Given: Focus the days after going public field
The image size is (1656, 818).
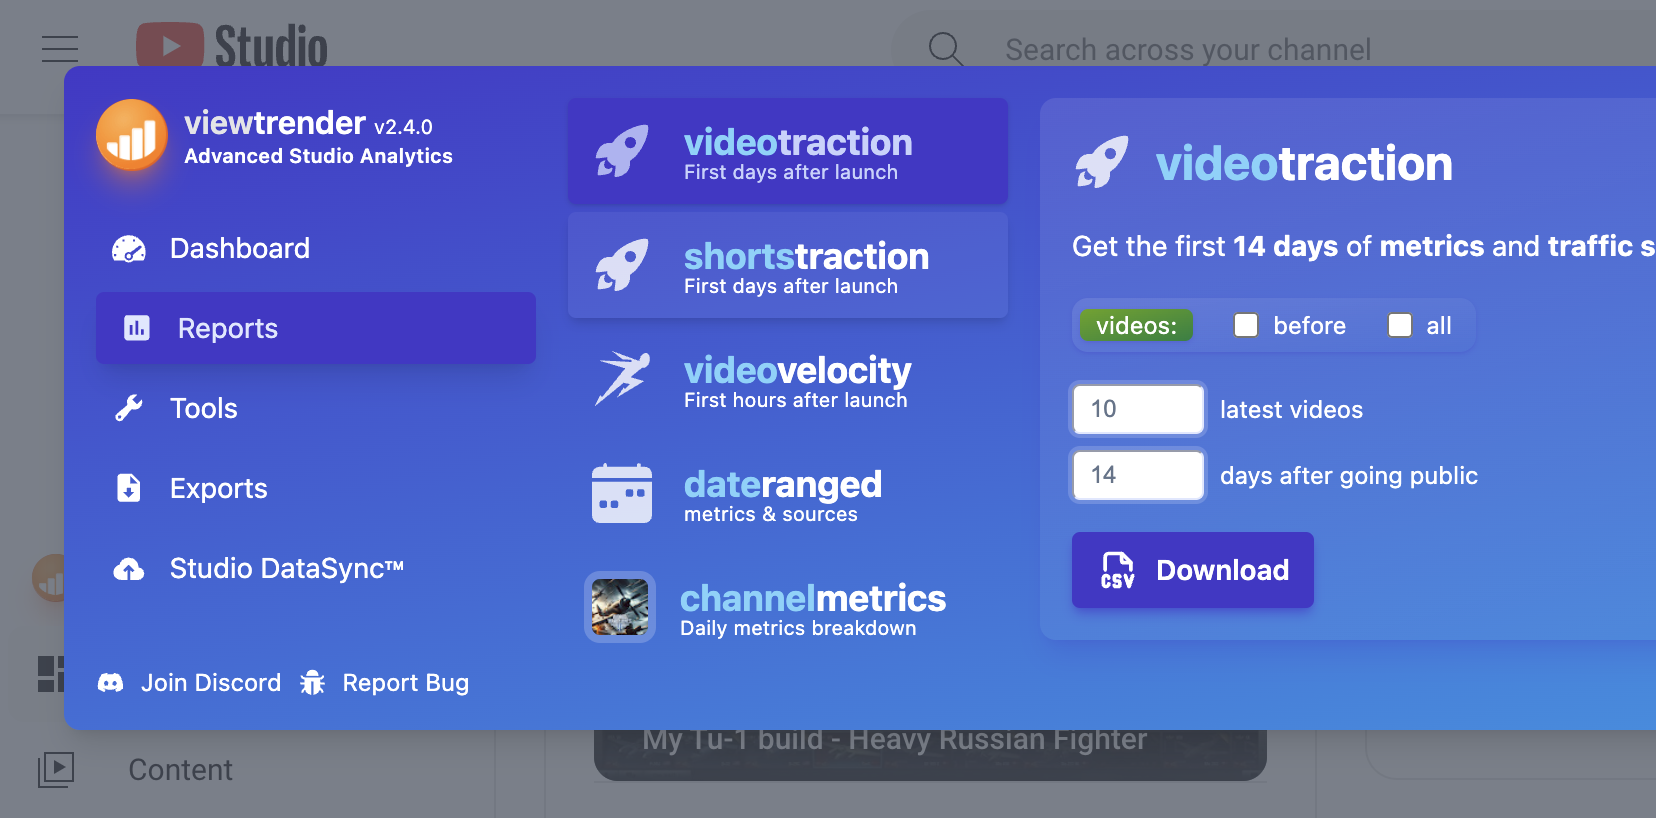Looking at the screenshot, I should click(1138, 475).
